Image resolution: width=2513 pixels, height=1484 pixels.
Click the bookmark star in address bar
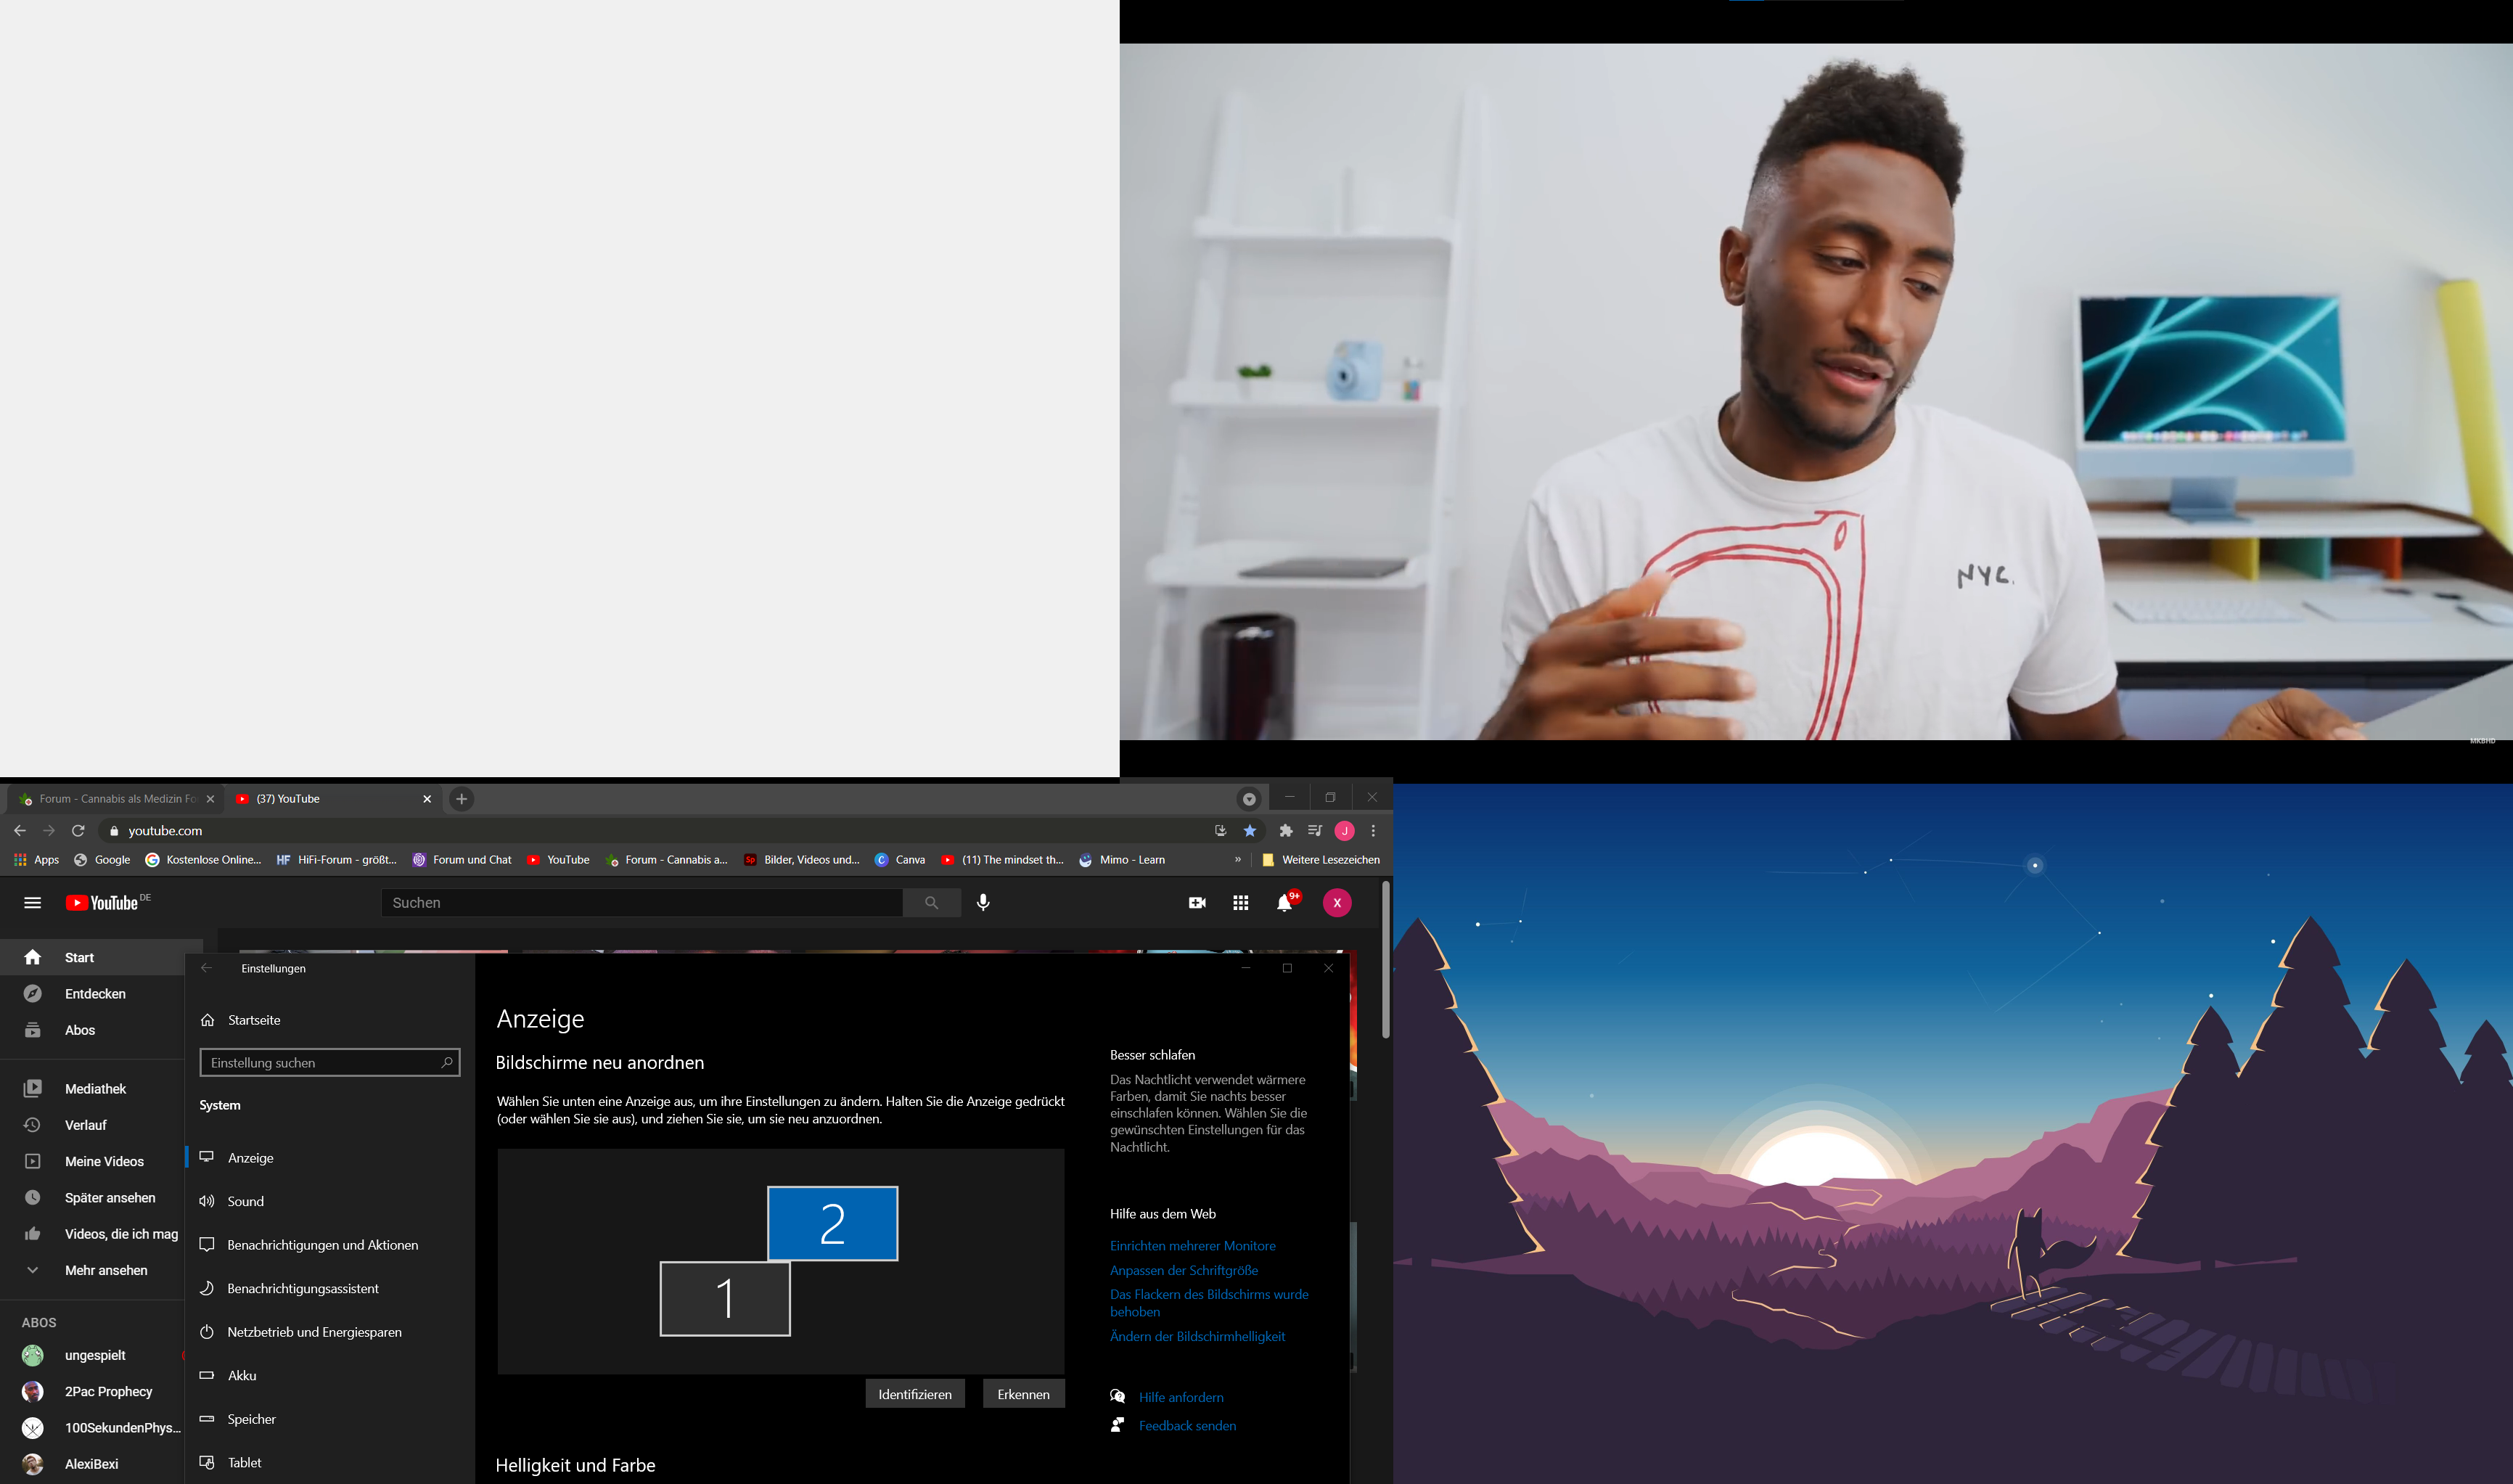pyautogui.click(x=1250, y=831)
